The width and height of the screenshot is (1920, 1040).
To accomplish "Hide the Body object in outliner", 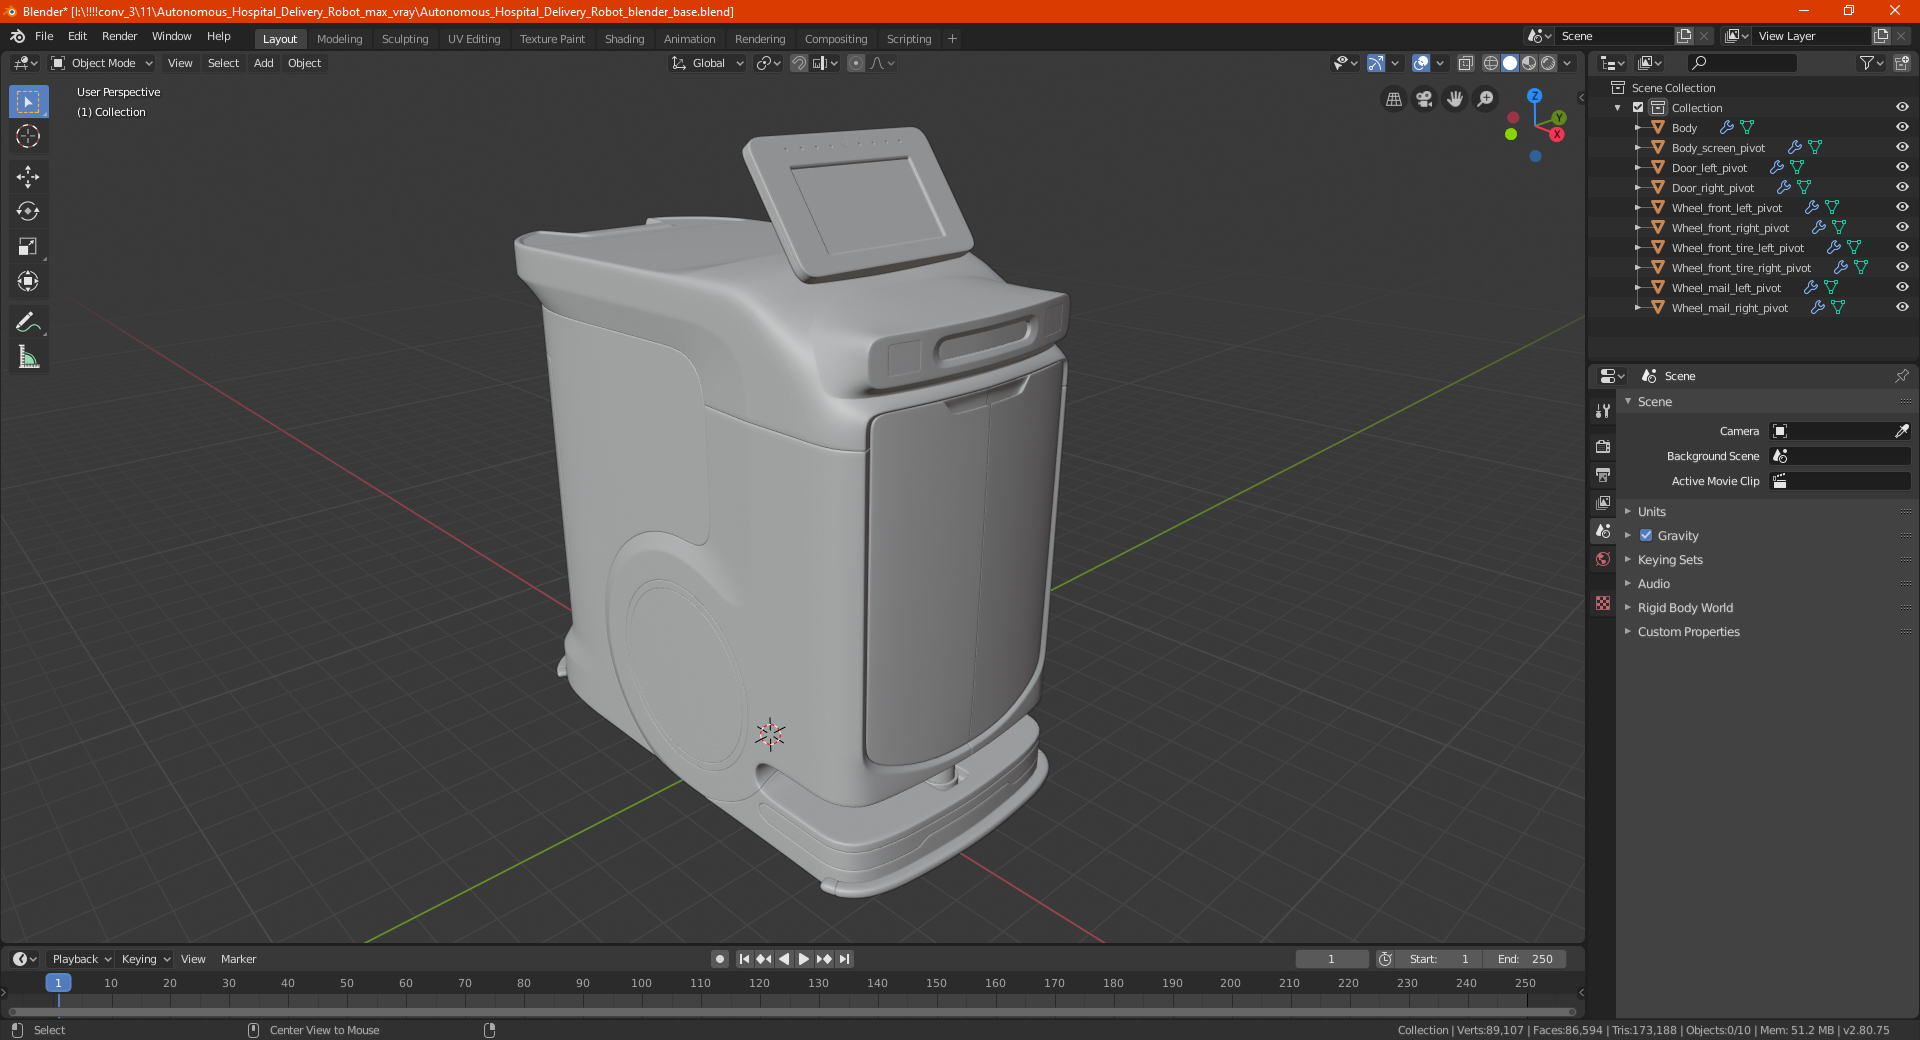I will [x=1902, y=127].
